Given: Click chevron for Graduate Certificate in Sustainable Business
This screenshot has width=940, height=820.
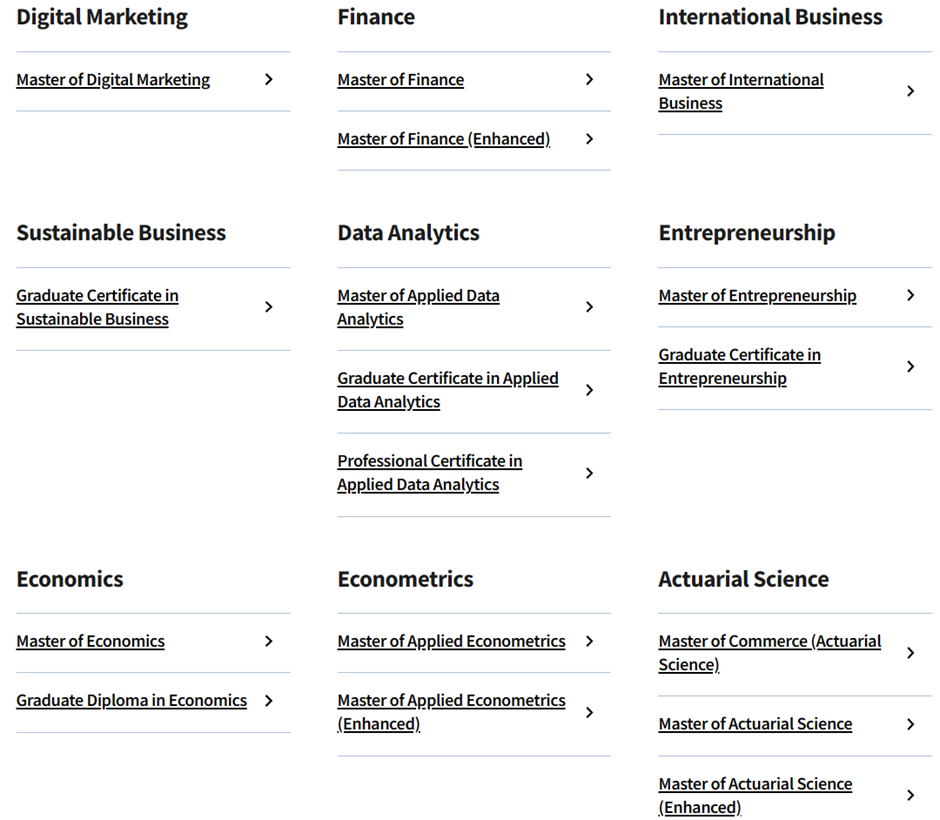Looking at the screenshot, I should pos(268,307).
